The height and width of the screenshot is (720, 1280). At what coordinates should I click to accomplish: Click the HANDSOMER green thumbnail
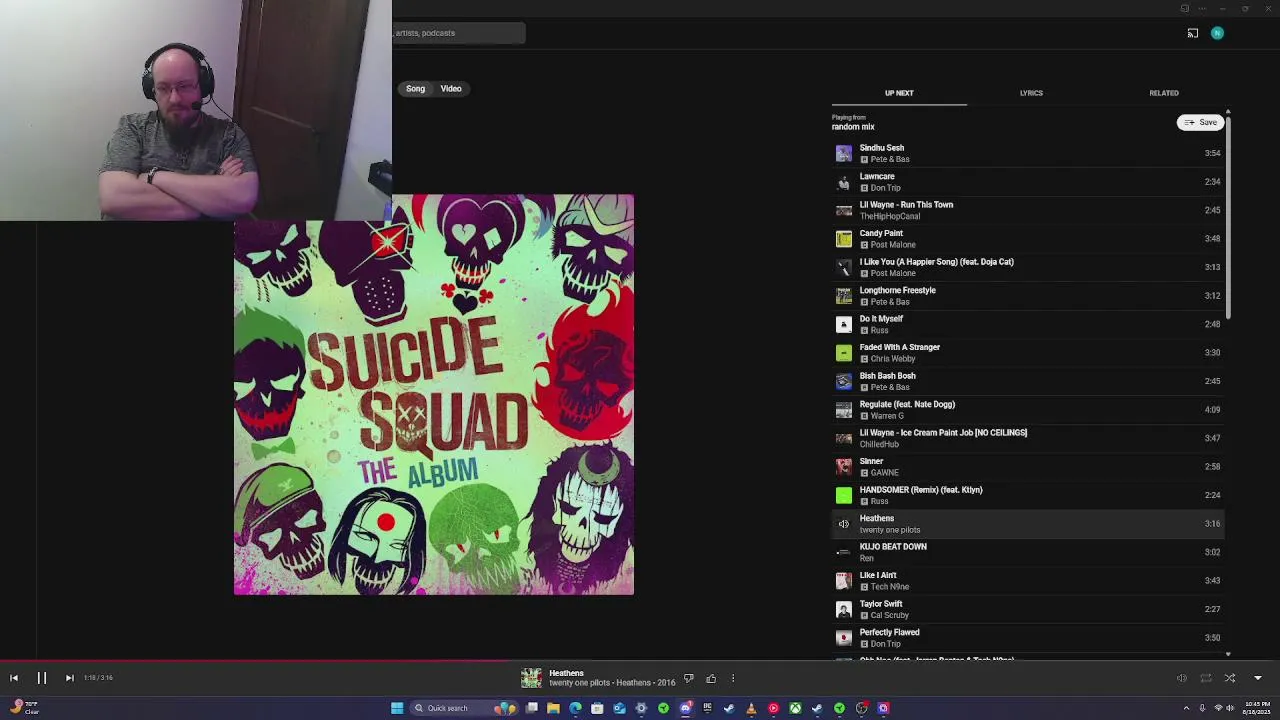pyautogui.click(x=844, y=495)
